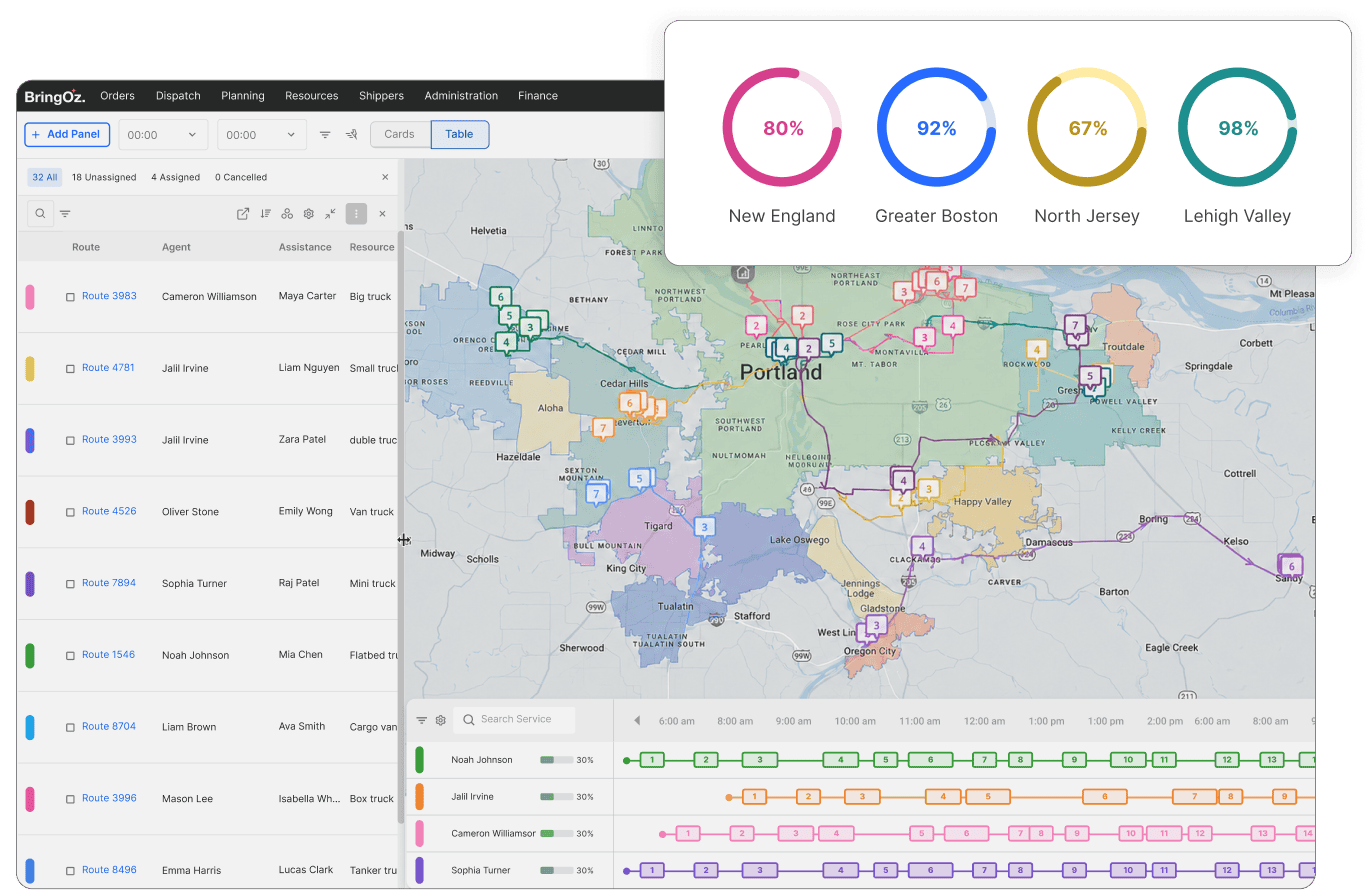Open the Route 1546 link
Image resolution: width=1368 pixels, height=890 pixels.
click(109, 655)
